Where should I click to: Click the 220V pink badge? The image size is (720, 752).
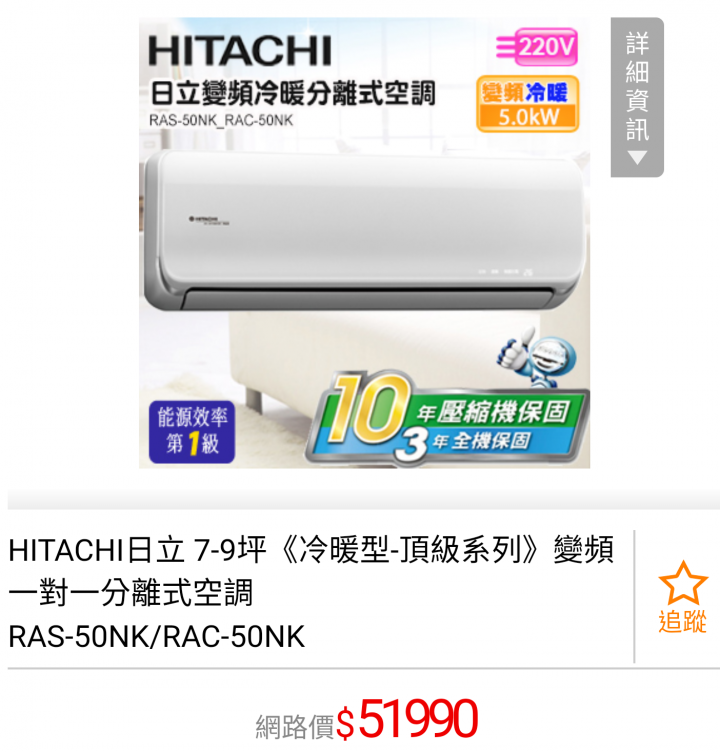(537, 47)
